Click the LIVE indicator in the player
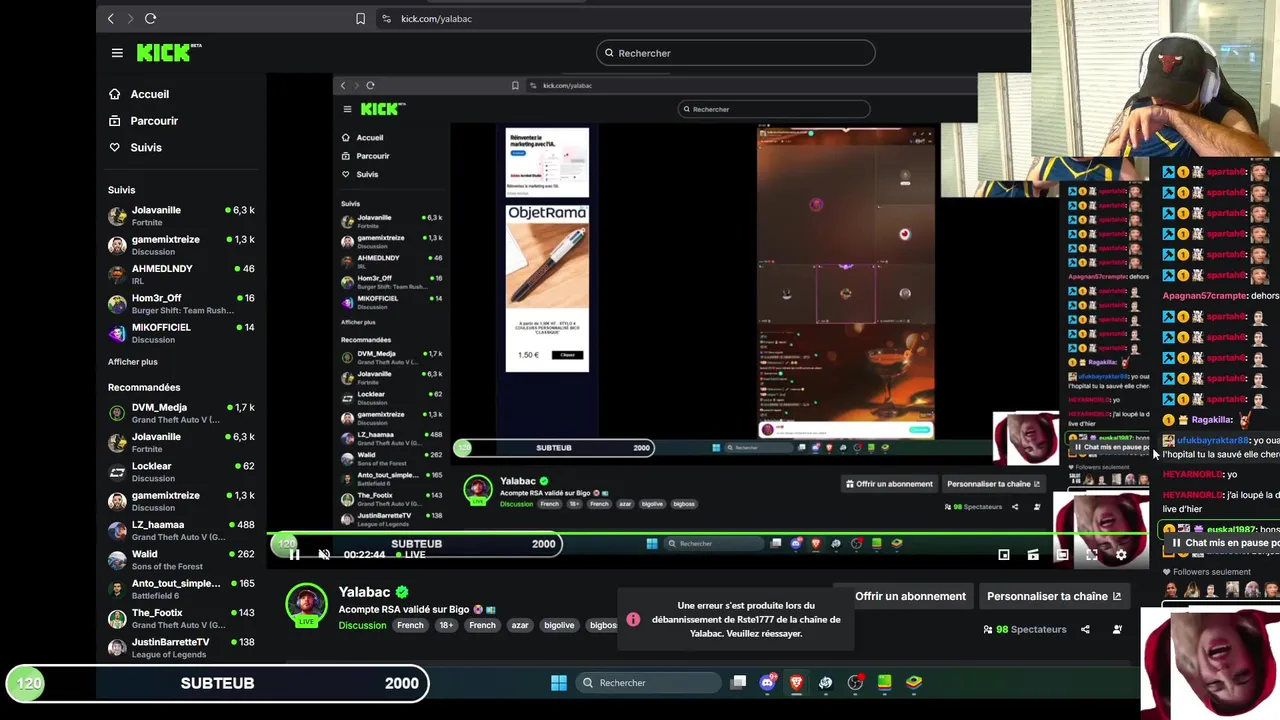Image resolution: width=1280 pixels, height=720 pixels. (409, 555)
